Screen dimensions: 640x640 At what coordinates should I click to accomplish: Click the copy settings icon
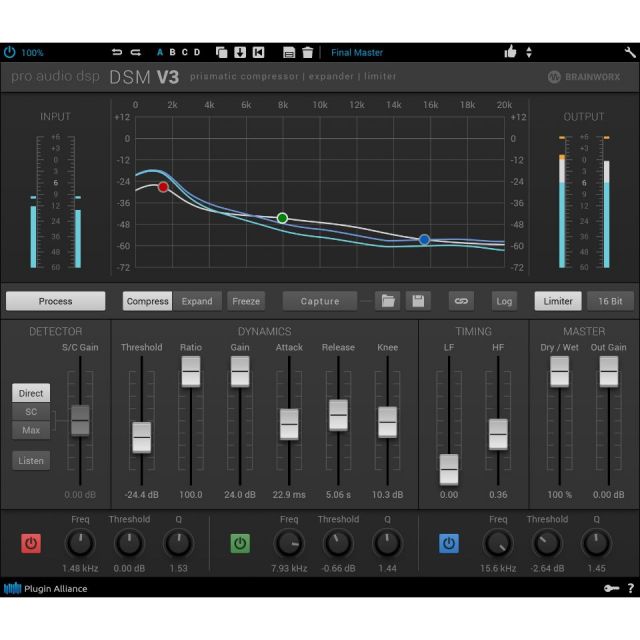click(222, 52)
